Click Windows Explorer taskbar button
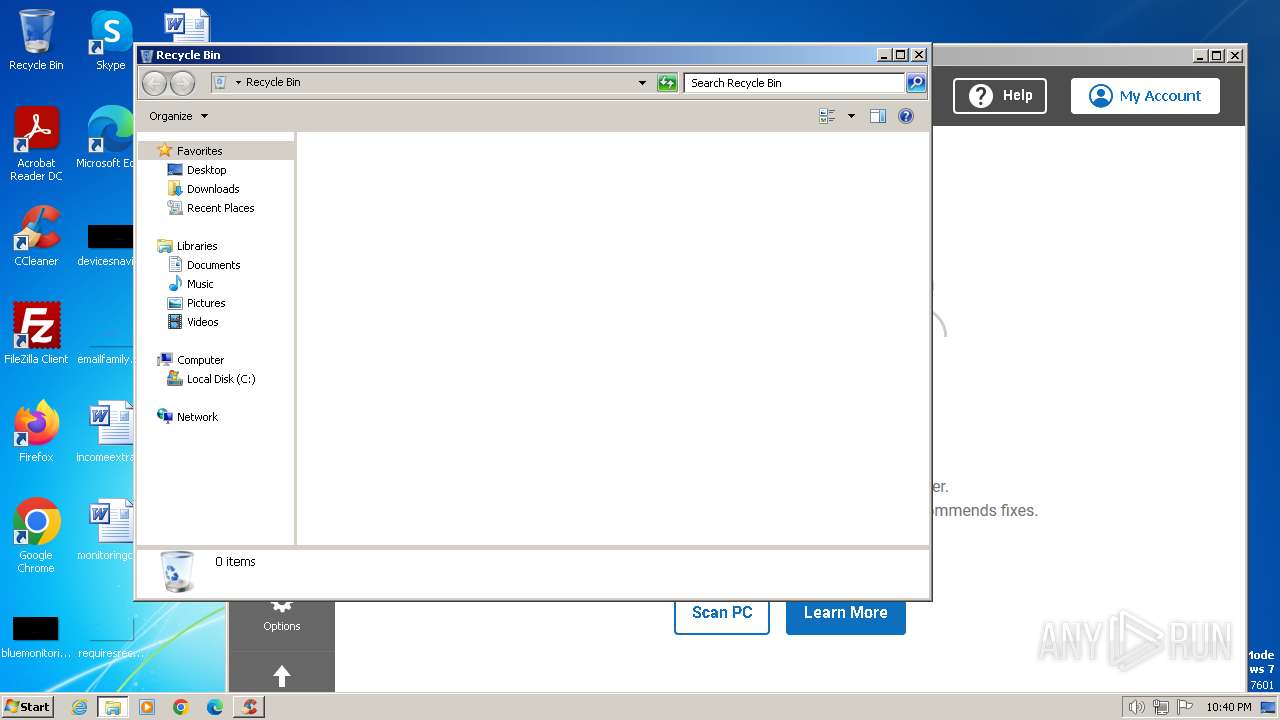Screen dimensions: 1280x720 113,707
